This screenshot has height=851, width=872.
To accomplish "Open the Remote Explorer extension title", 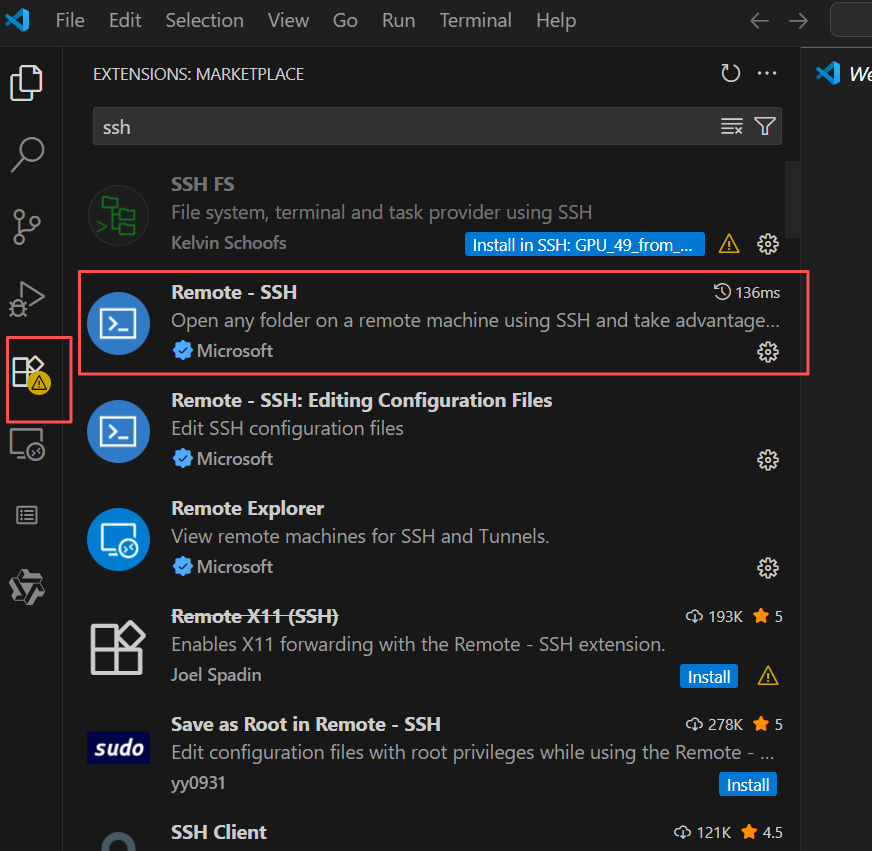I will coord(247,508).
